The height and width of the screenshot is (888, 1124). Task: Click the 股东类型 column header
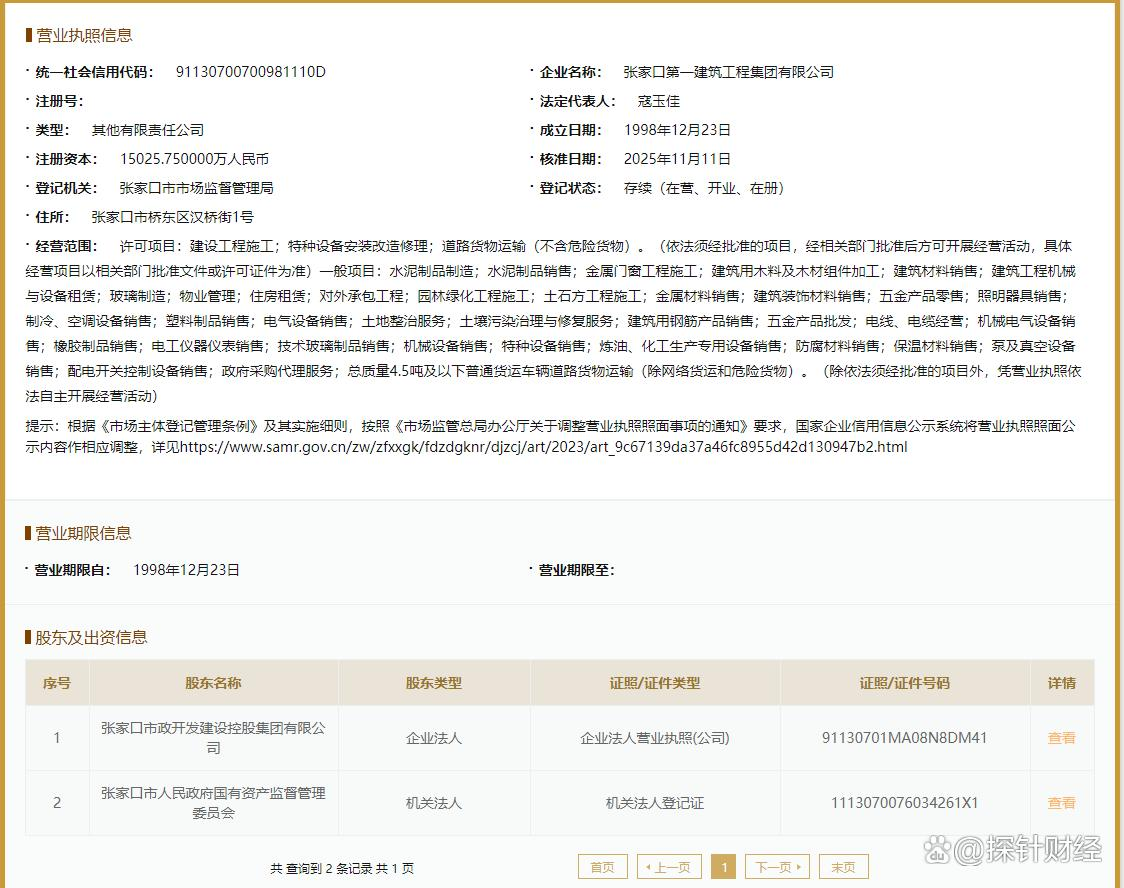[x=434, y=683]
